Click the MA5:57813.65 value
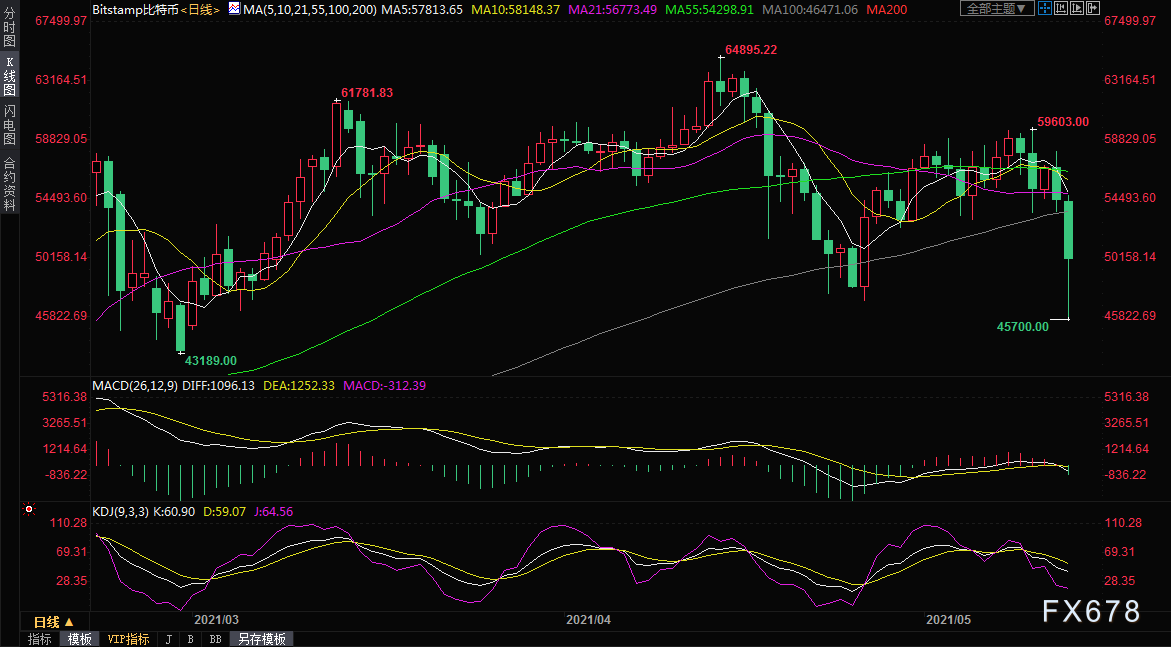 [x=421, y=10]
